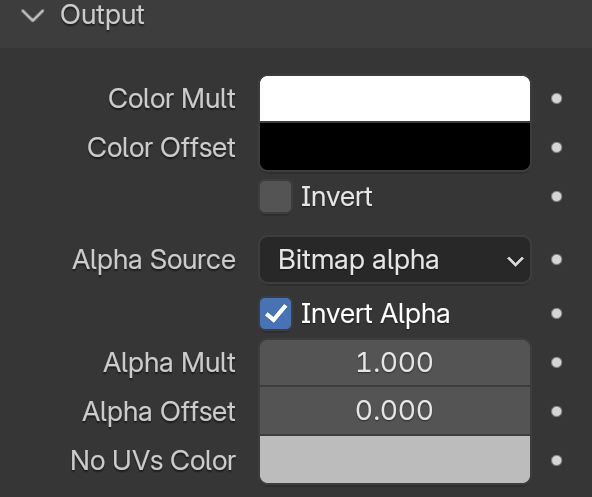This screenshot has width=592, height=497.
Task: Click the animate dot beside No UVs Color
Action: coord(556,460)
